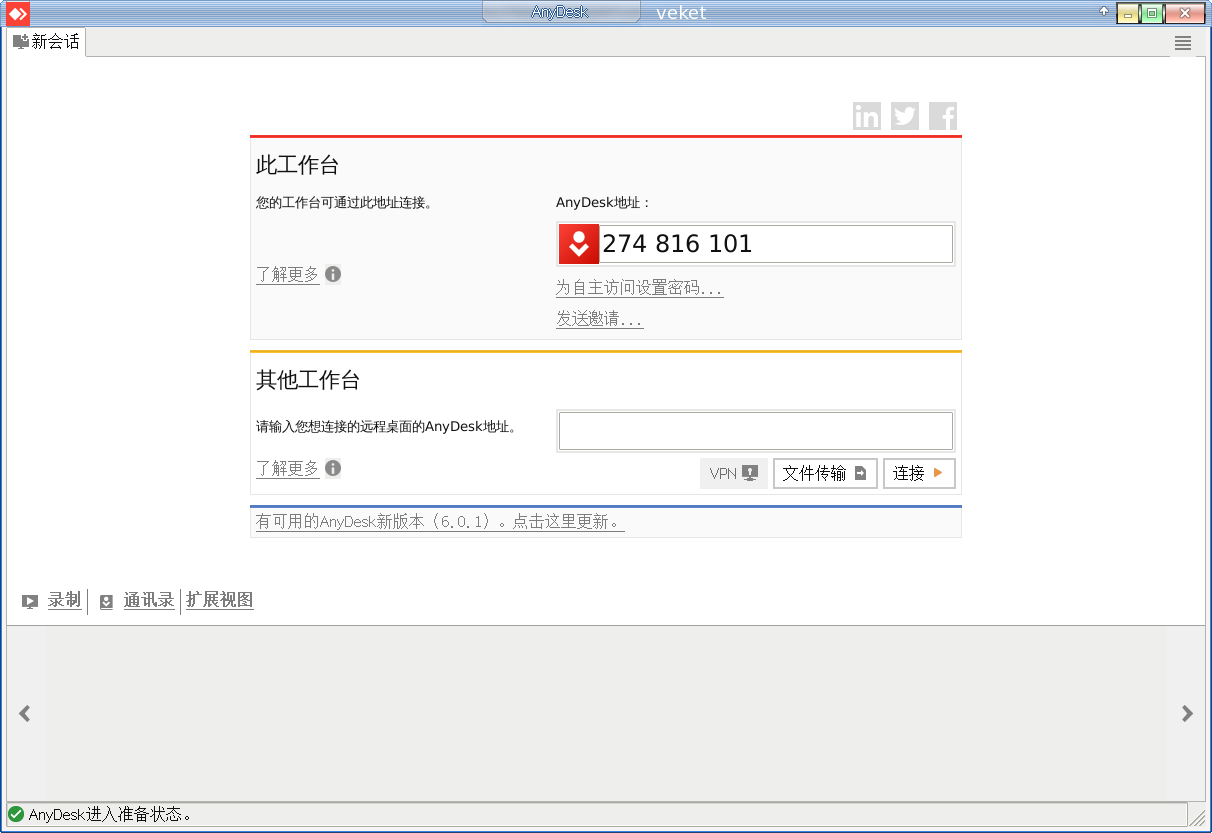This screenshot has width=1212, height=833.
Task: Show next items with the right arrow
Action: pos(1187,714)
